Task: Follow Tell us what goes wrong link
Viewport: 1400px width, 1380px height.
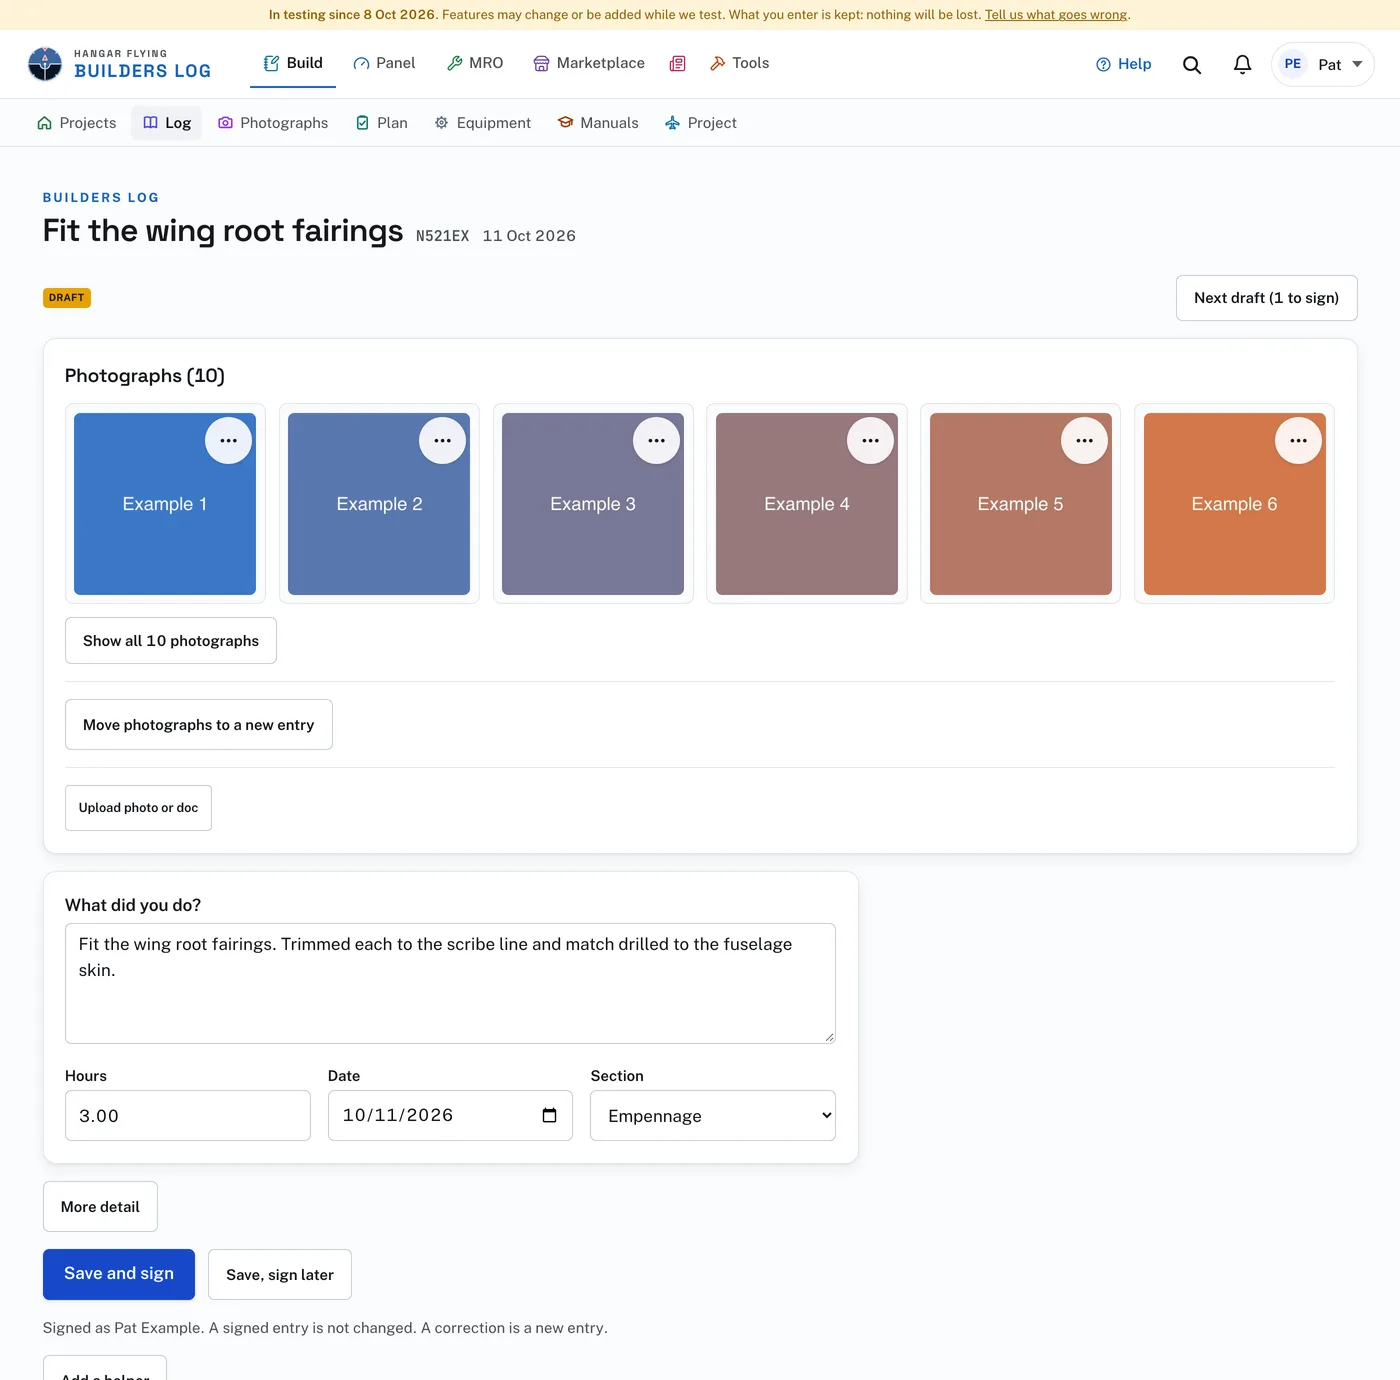Action: [x=1056, y=15]
